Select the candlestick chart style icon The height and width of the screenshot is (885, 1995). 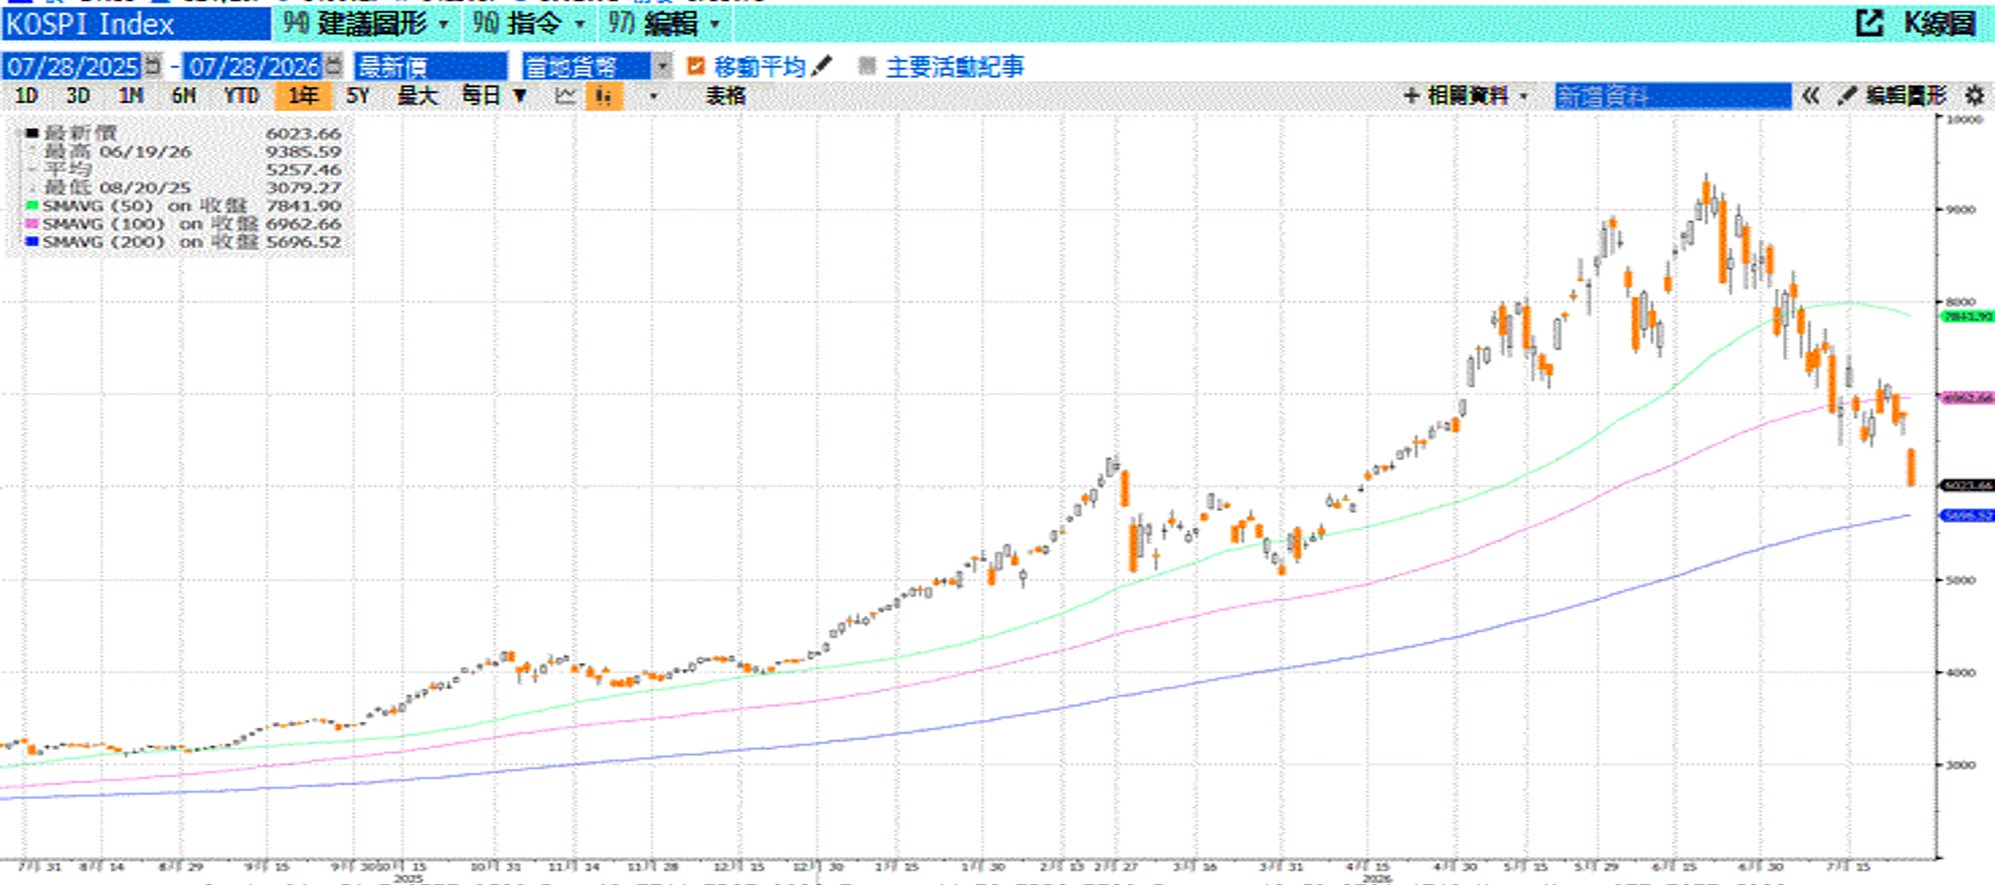point(603,96)
